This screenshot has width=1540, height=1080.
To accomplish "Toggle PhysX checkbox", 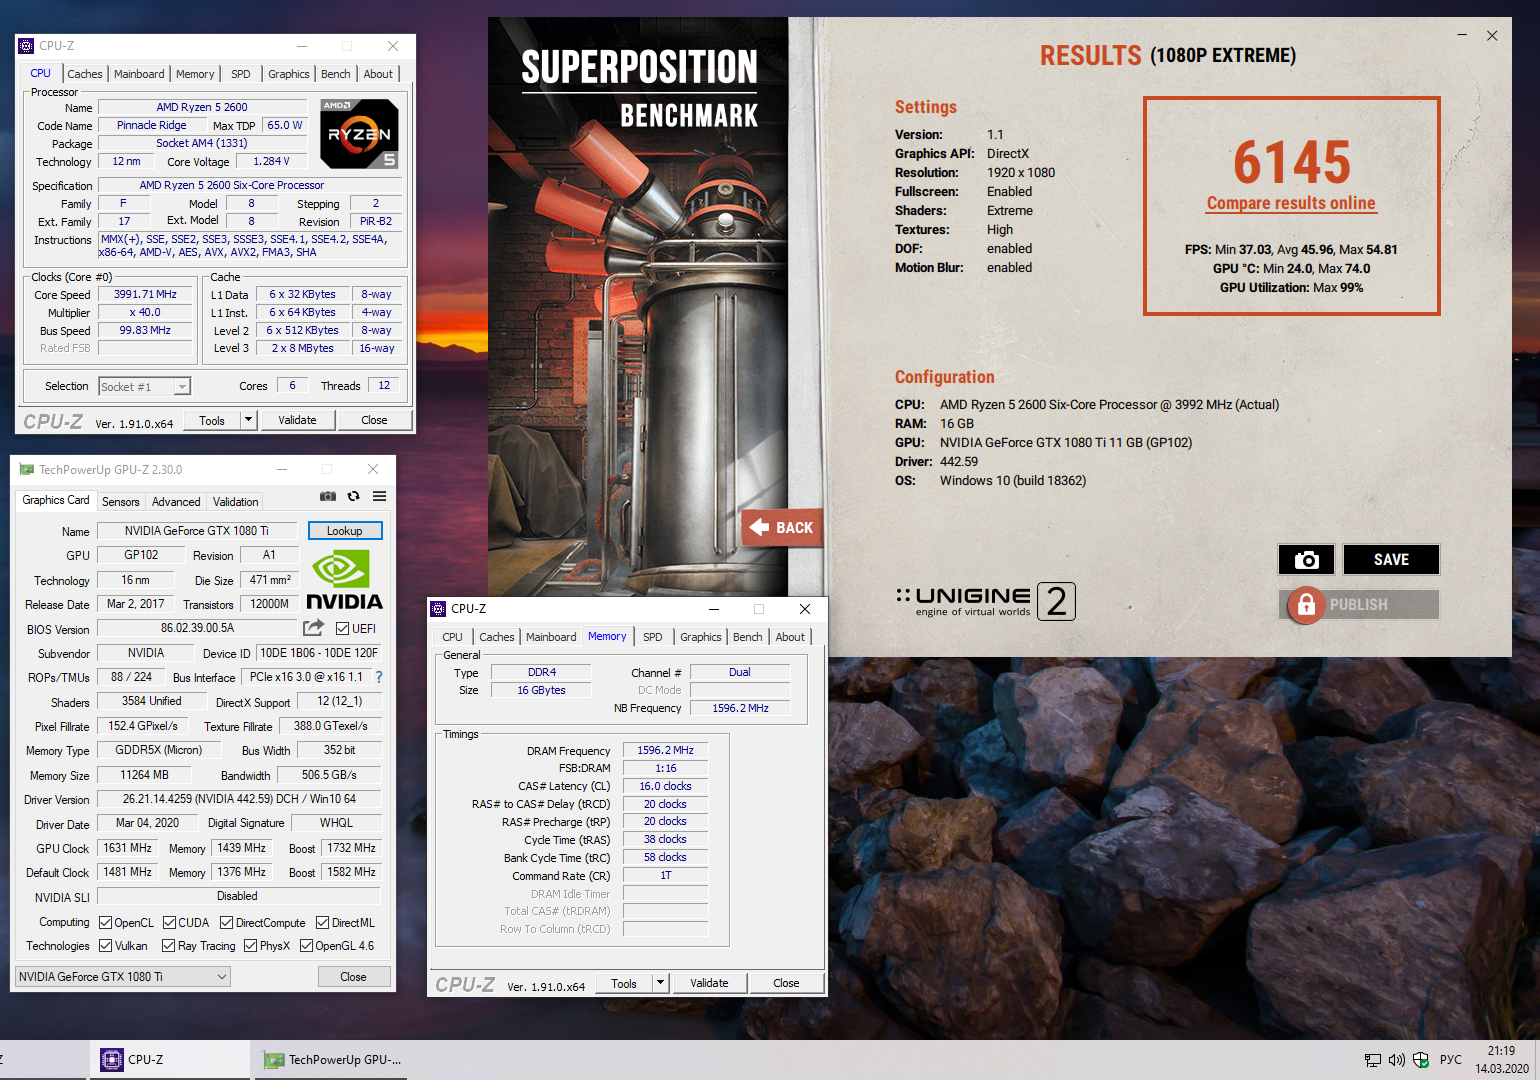I will click(x=251, y=946).
